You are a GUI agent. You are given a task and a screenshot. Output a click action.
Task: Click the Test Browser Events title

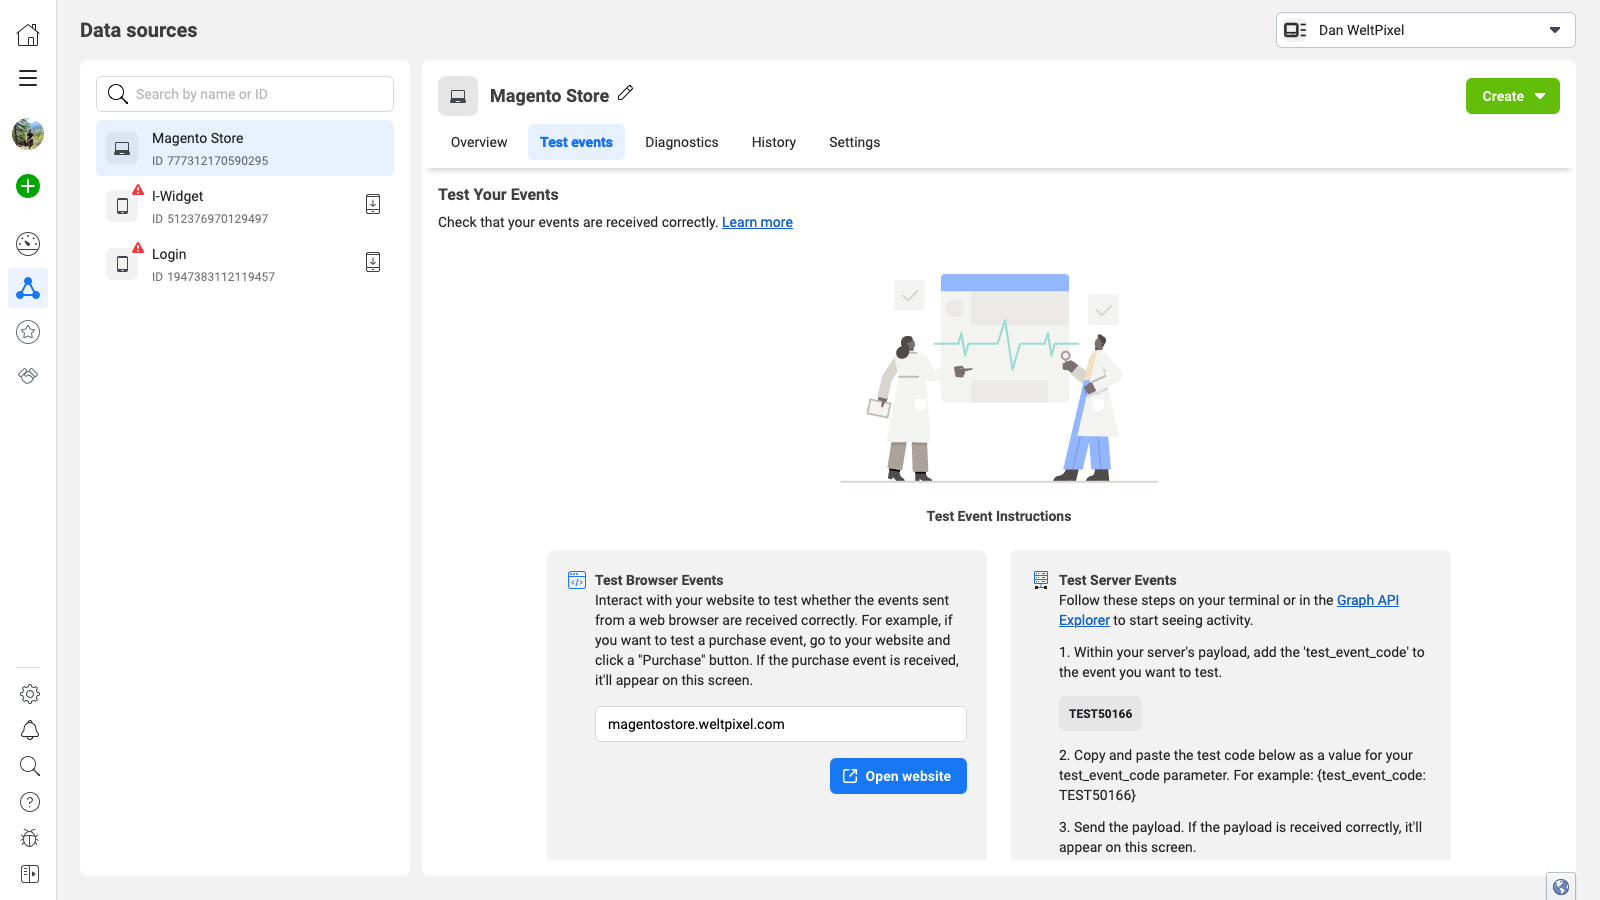click(x=659, y=580)
